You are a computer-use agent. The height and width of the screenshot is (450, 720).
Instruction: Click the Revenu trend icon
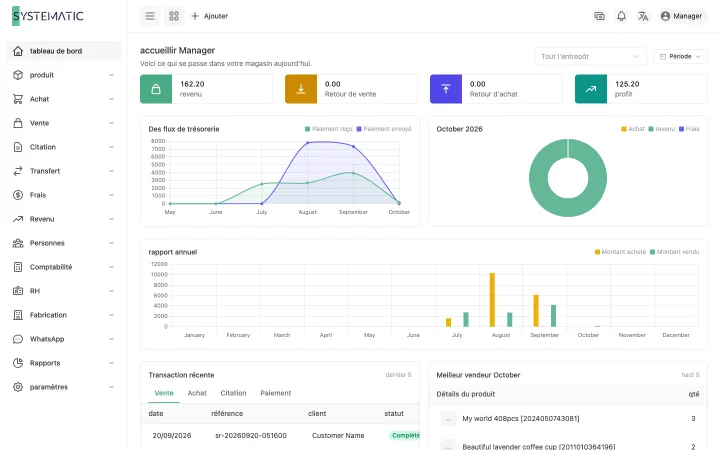click(x=18, y=219)
